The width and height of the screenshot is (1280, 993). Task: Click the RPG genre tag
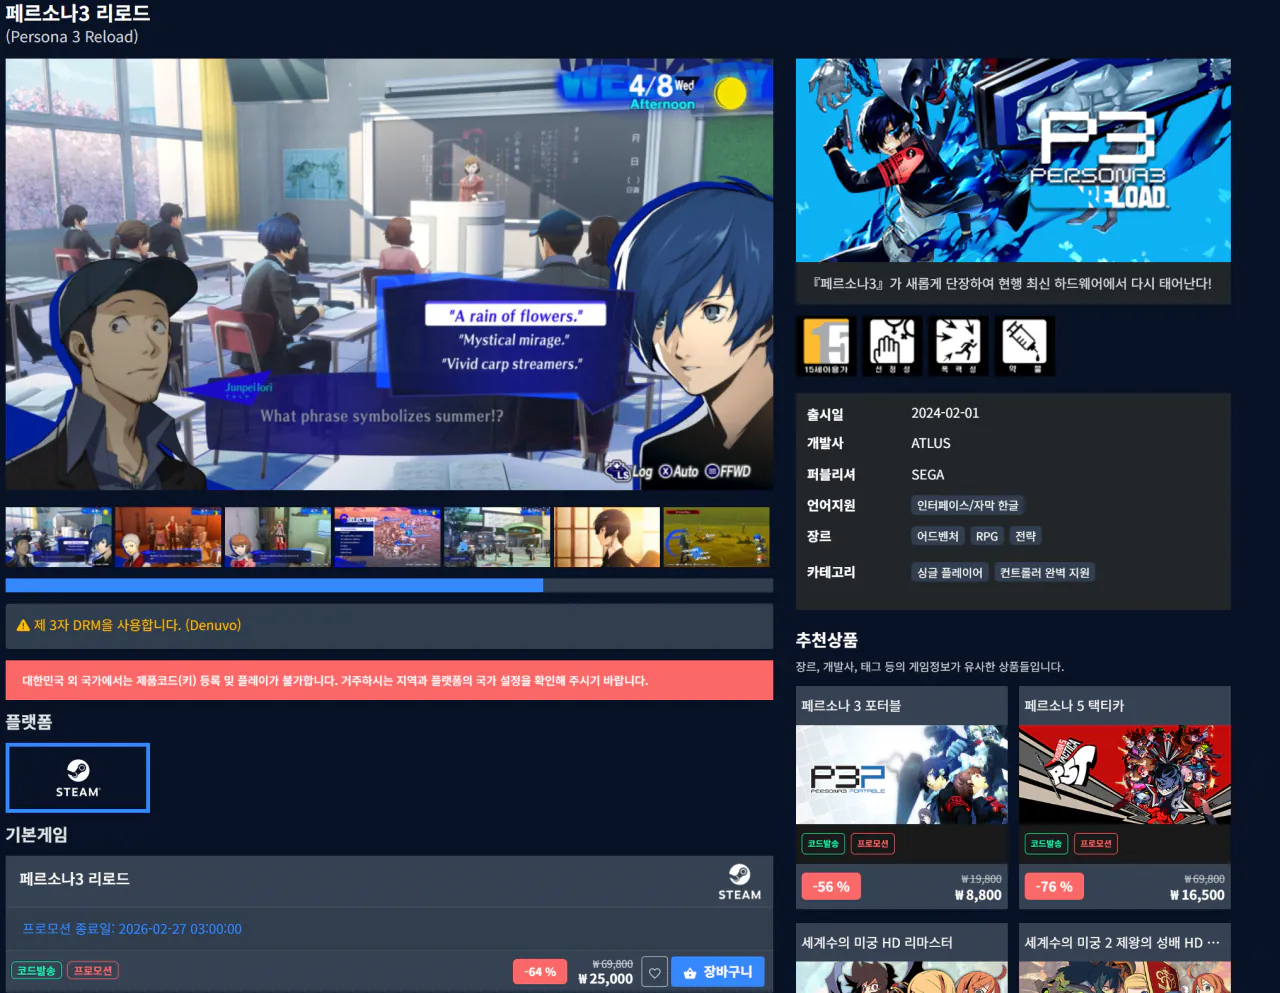[x=987, y=536]
